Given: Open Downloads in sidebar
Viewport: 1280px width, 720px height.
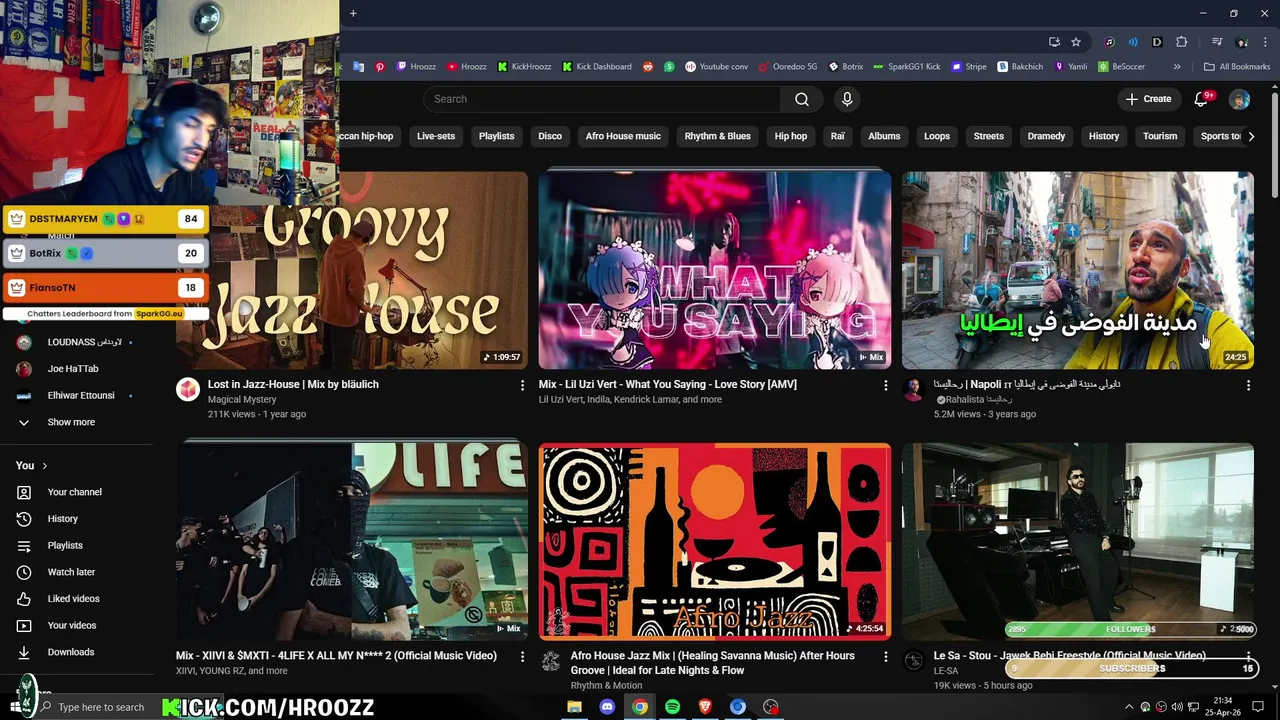Looking at the screenshot, I should click(71, 652).
